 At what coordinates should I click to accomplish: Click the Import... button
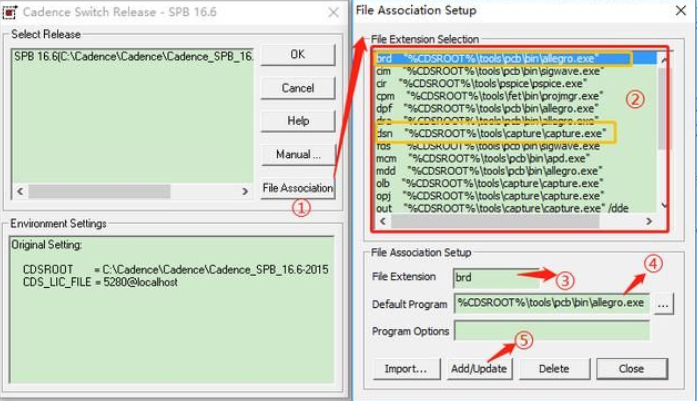coord(406,369)
